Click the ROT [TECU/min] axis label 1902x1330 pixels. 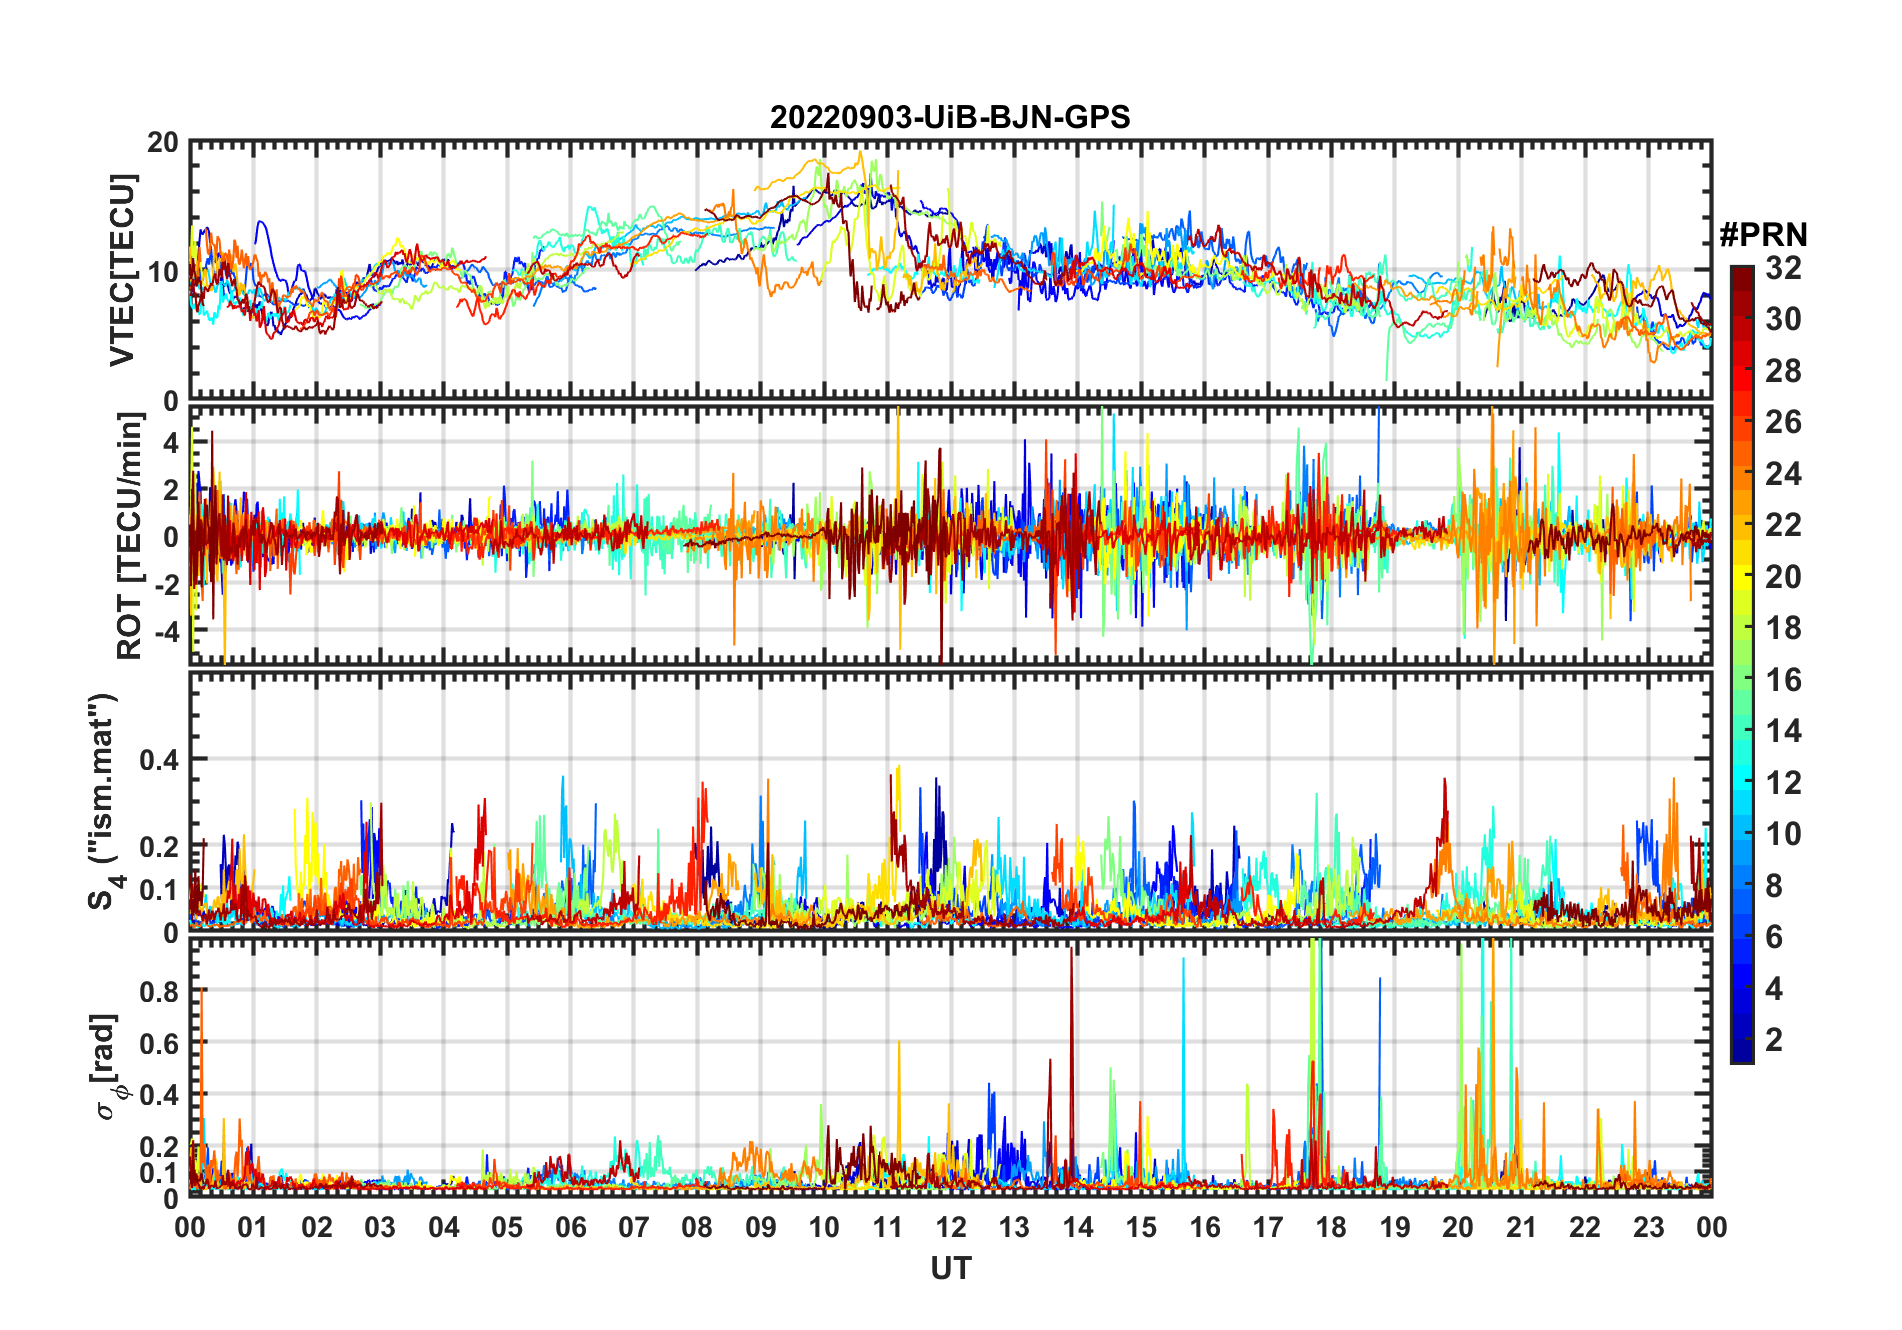coord(130,536)
